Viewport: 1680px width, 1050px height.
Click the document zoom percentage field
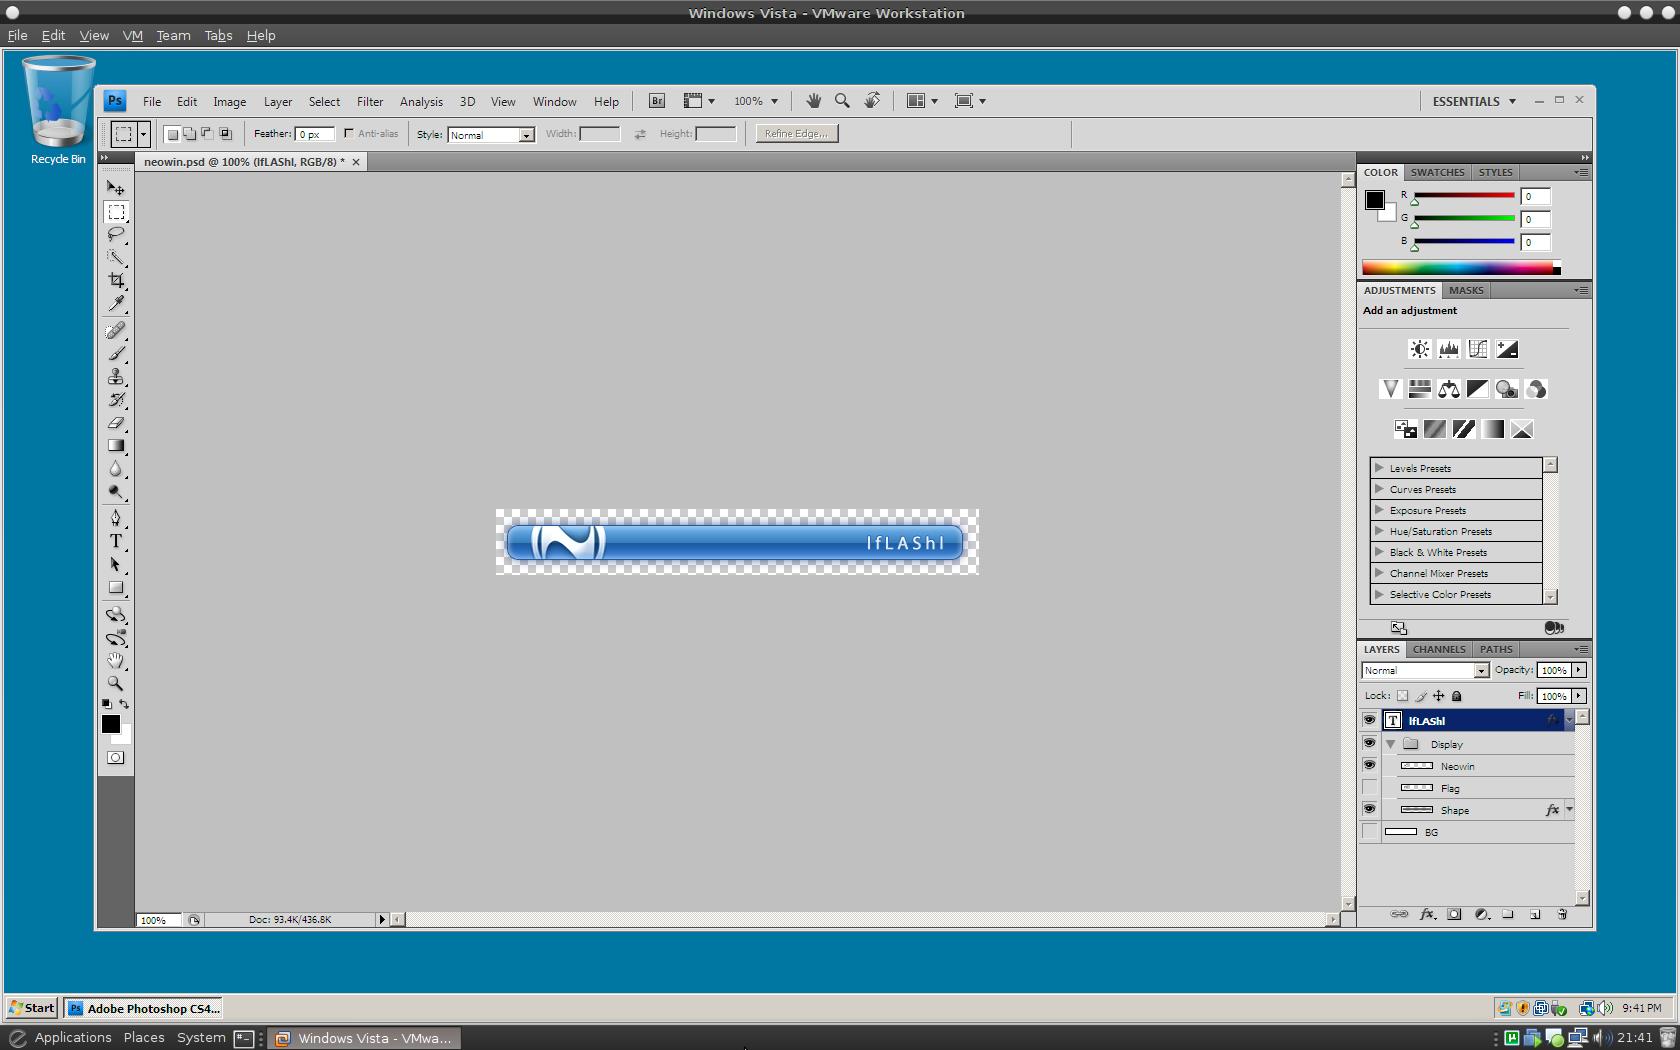point(159,920)
